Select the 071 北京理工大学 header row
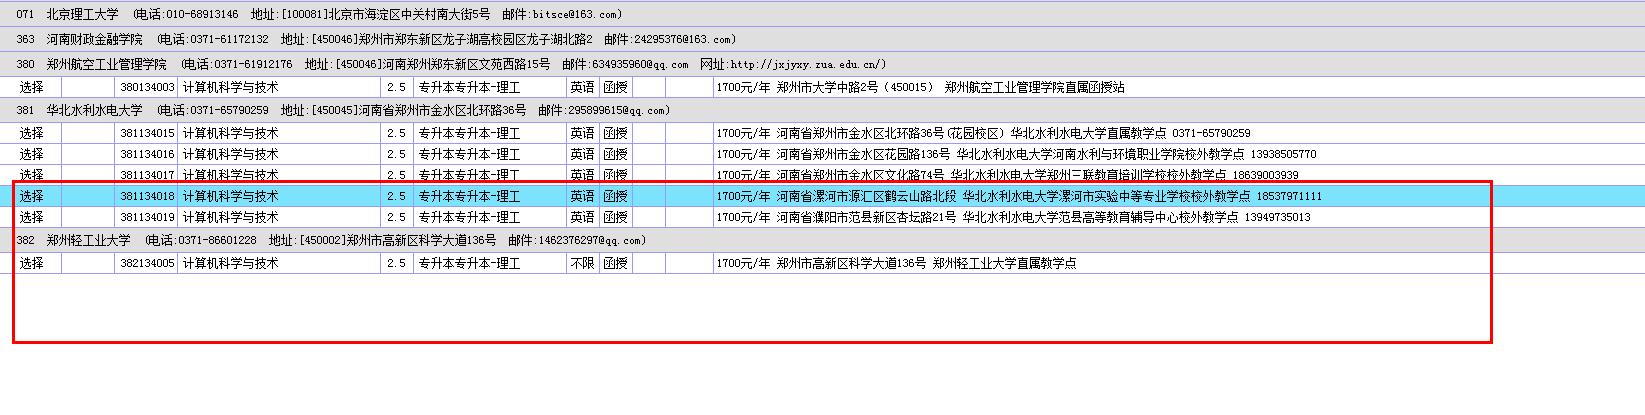Image resolution: width=1645 pixels, height=415 pixels. click(822, 15)
